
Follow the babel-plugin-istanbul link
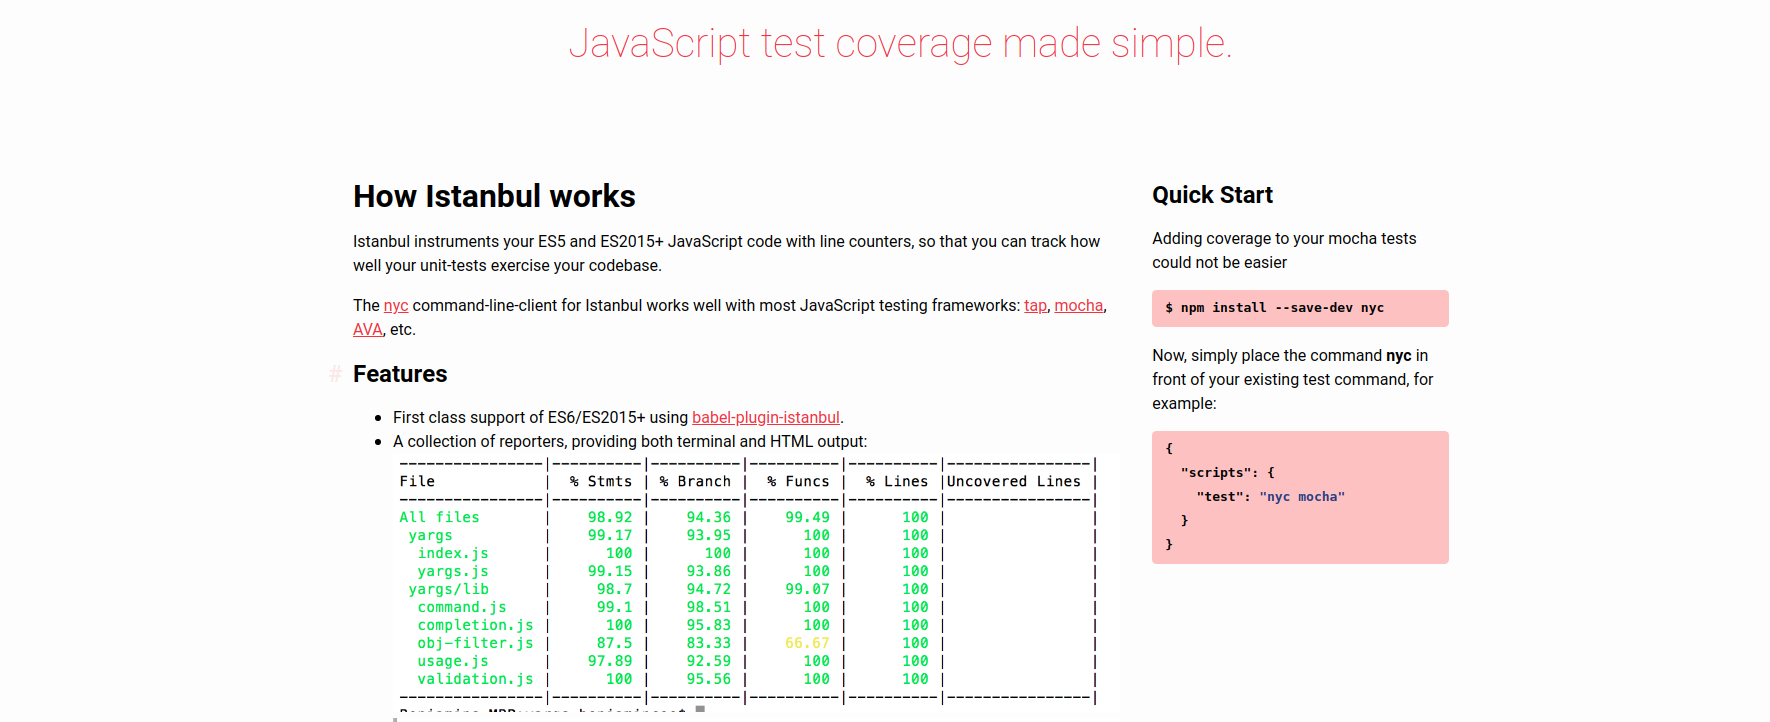[766, 418]
